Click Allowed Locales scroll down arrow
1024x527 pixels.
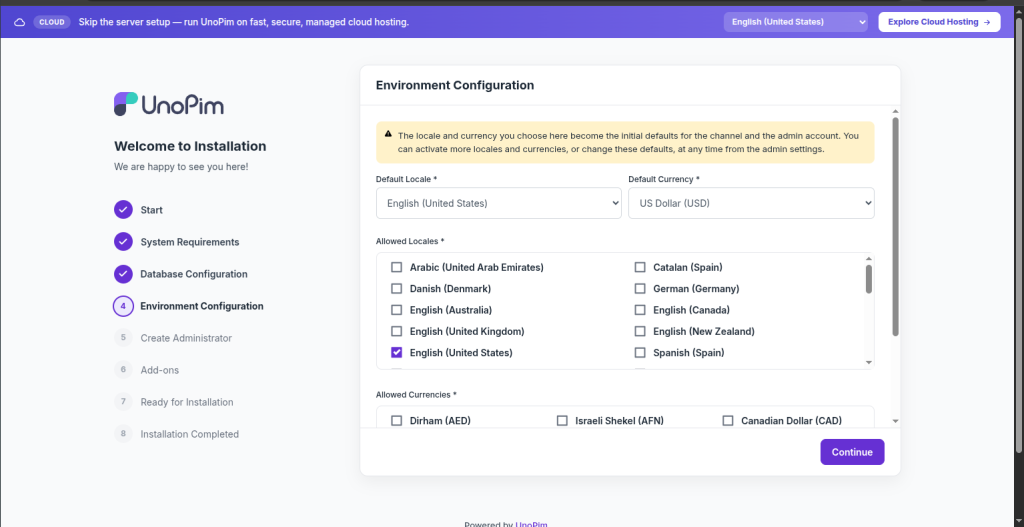869,362
